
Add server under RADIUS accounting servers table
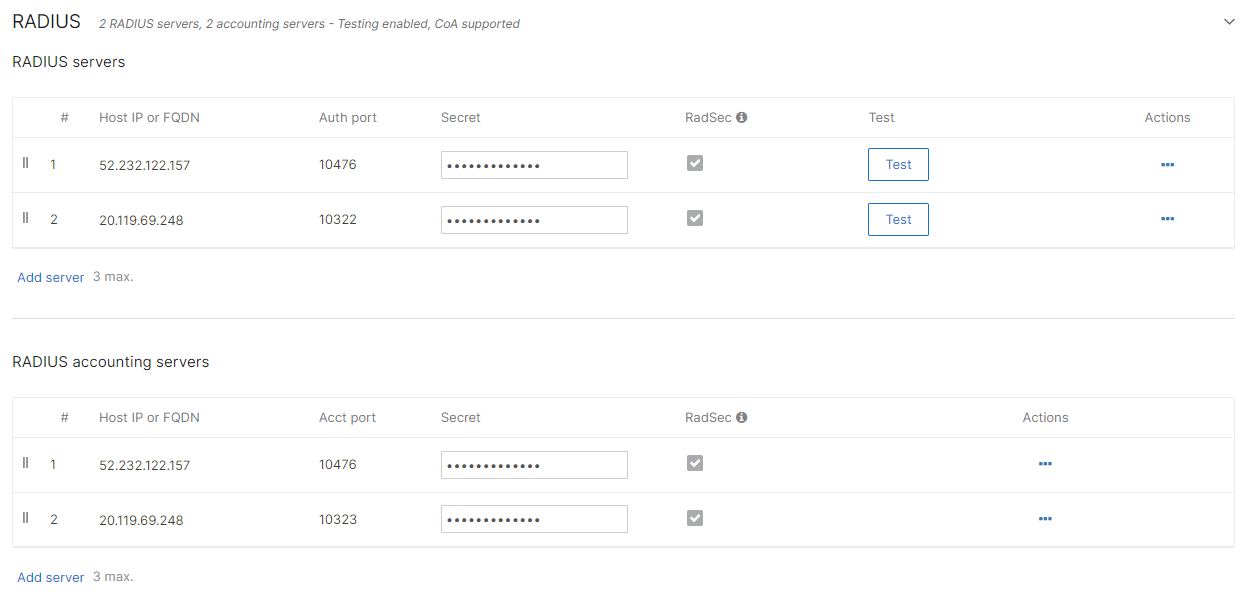51,577
